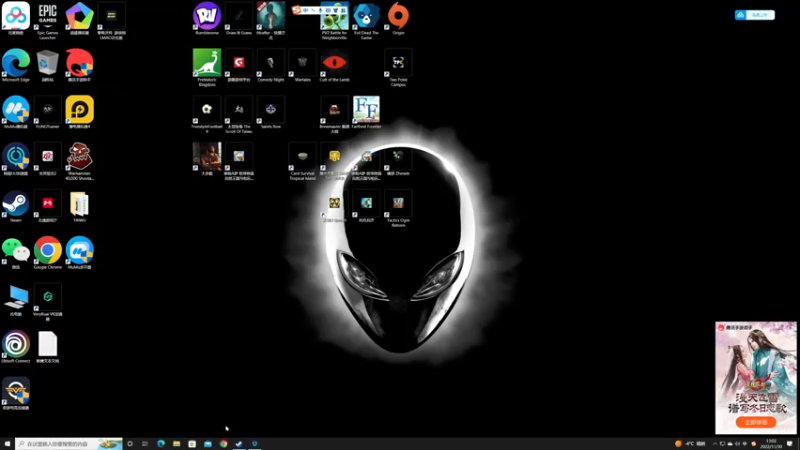Viewport: 800px width, 450px height.
Task: Launch the Wartales shortcut
Action: 303,66
